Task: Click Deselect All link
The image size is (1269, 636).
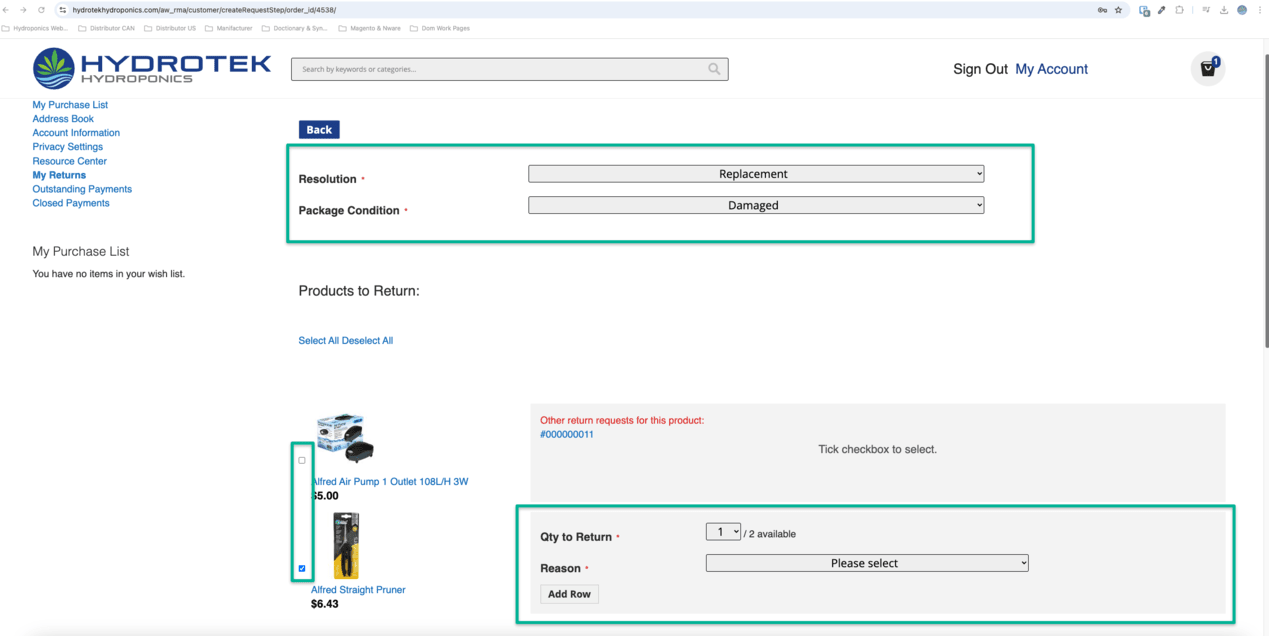Action: pos(367,341)
